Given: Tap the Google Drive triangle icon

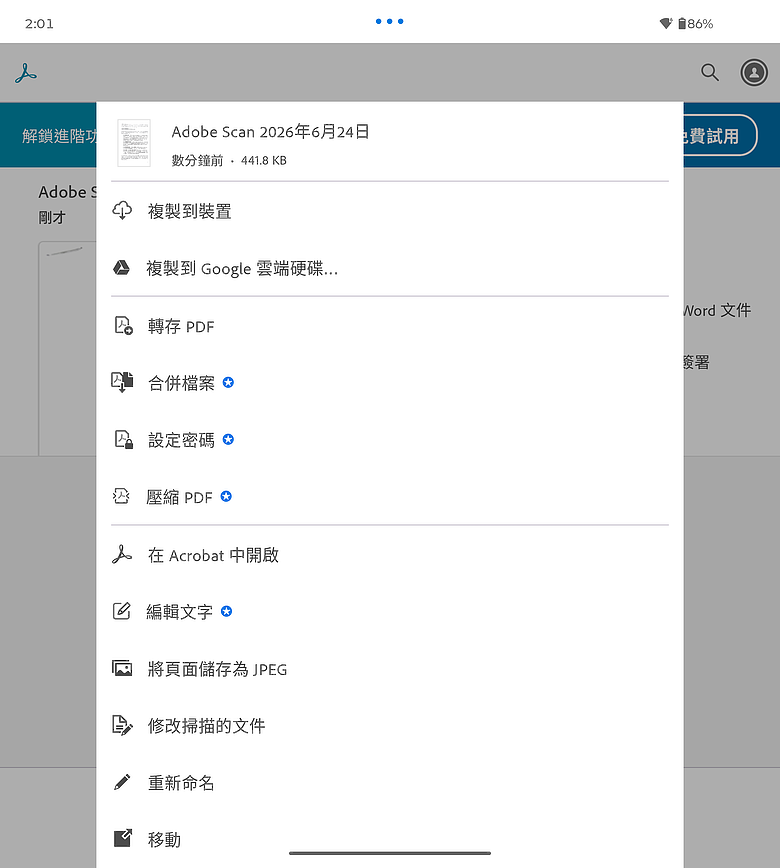Looking at the screenshot, I should tap(122, 268).
